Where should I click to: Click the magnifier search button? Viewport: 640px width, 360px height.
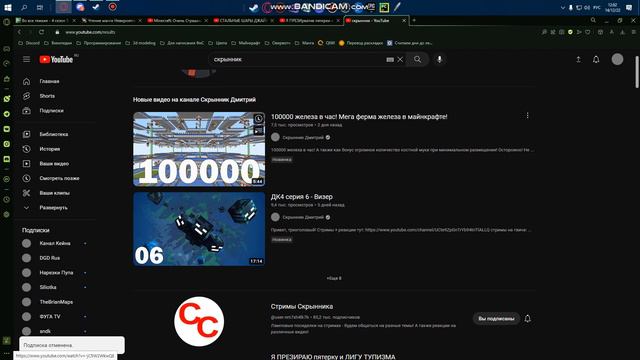click(418, 60)
